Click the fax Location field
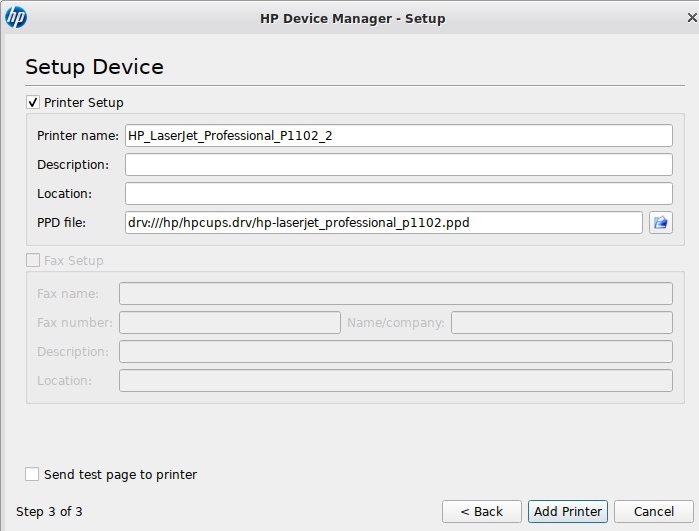 (x=396, y=380)
